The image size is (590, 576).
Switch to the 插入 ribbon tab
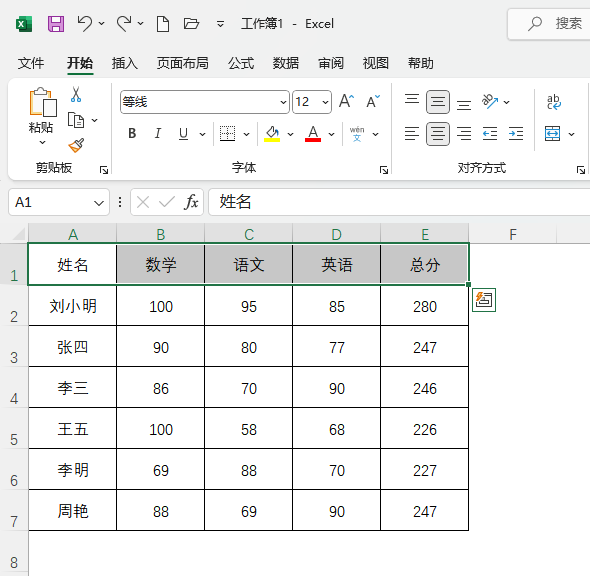pos(125,63)
